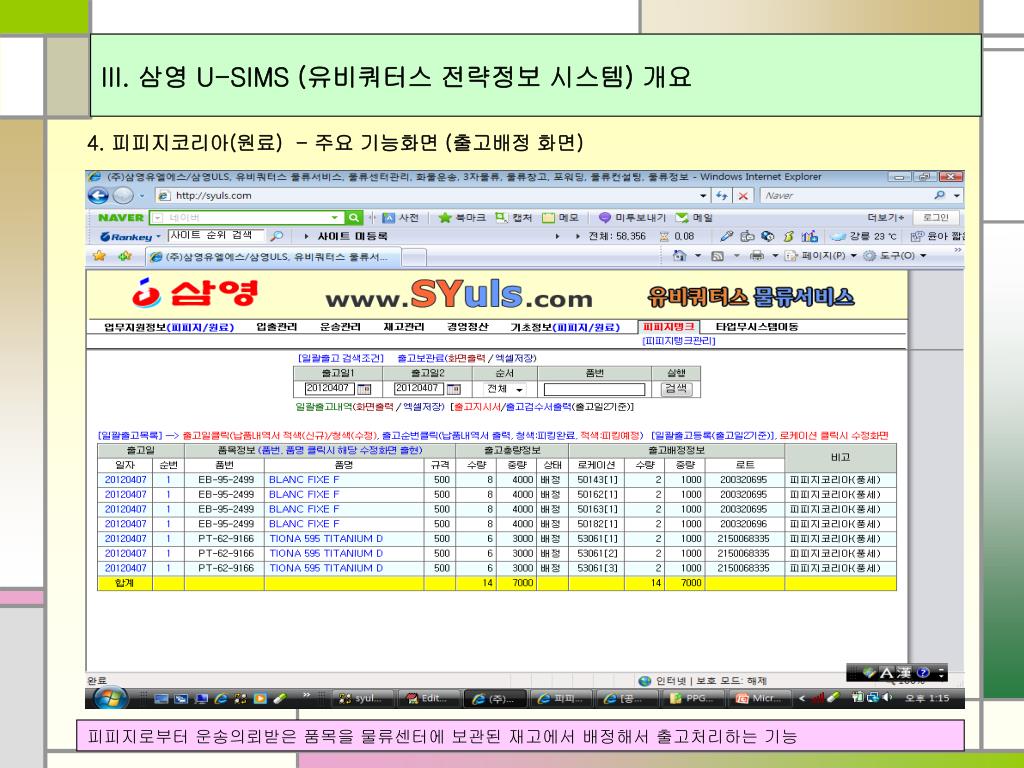Click the favorites star icon left of tab
Image resolution: width=1024 pixels, height=768 pixels.
(x=101, y=256)
